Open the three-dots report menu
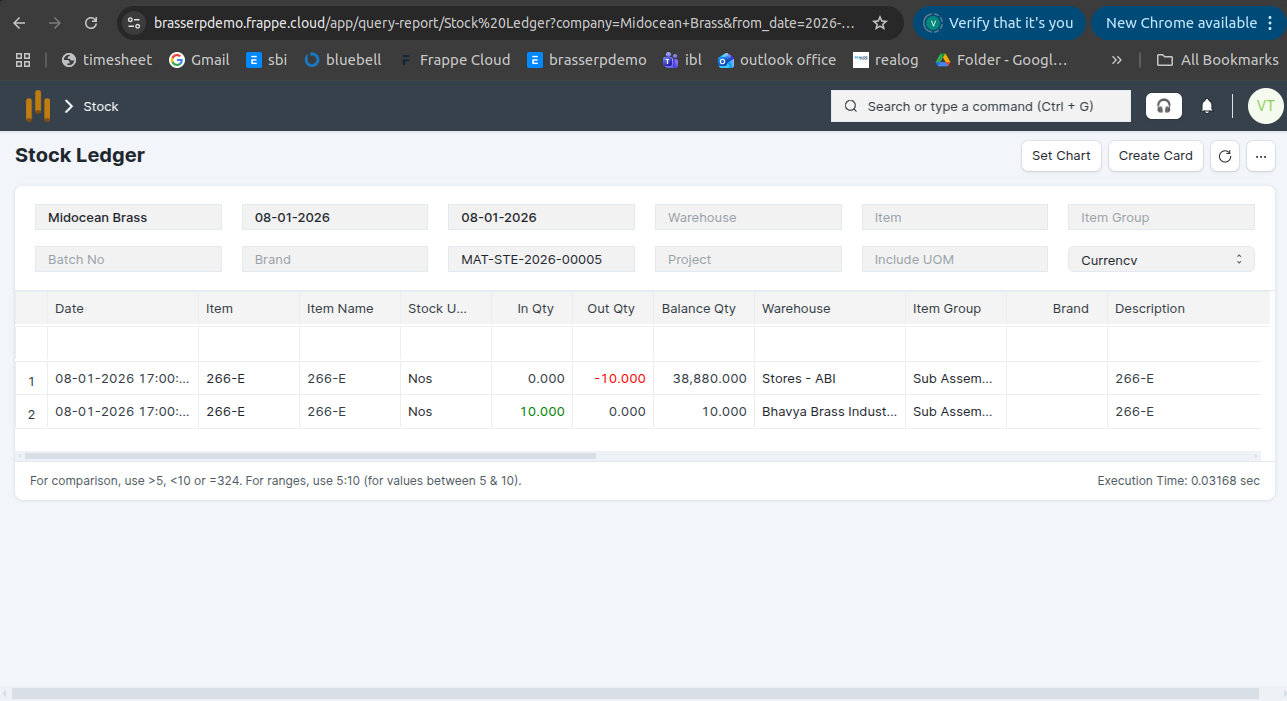This screenshot has height=701, width=1287. [1260, 156]
